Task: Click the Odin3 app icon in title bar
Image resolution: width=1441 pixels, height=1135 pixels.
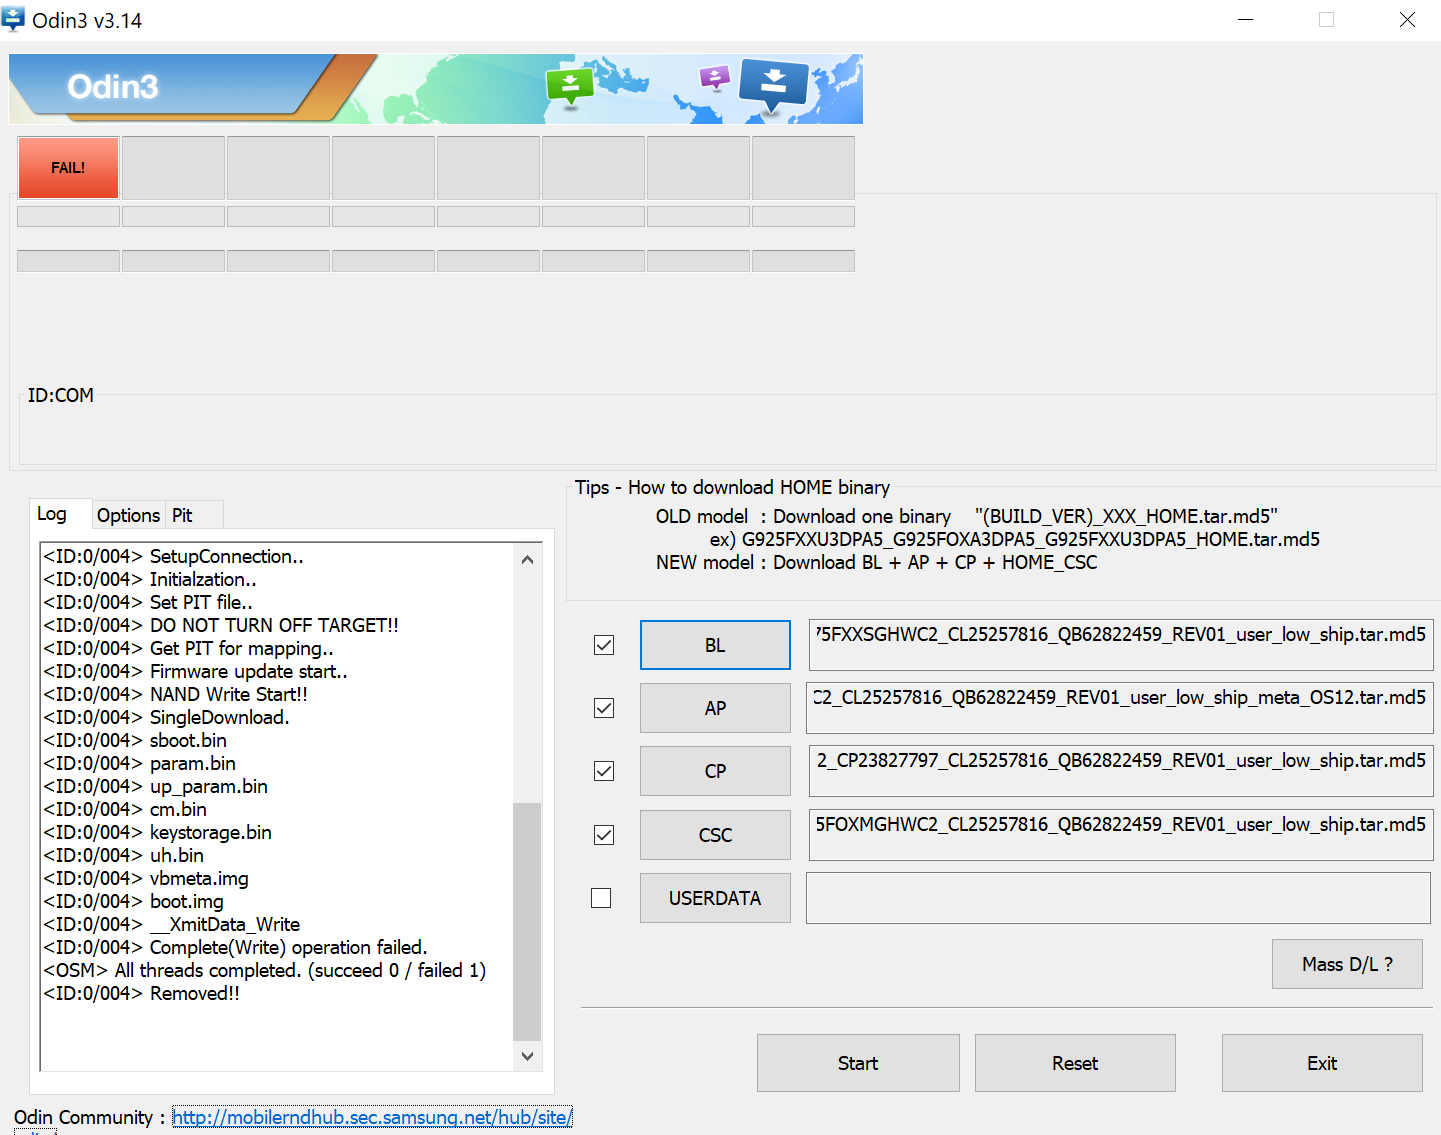Action: (14, 19)
